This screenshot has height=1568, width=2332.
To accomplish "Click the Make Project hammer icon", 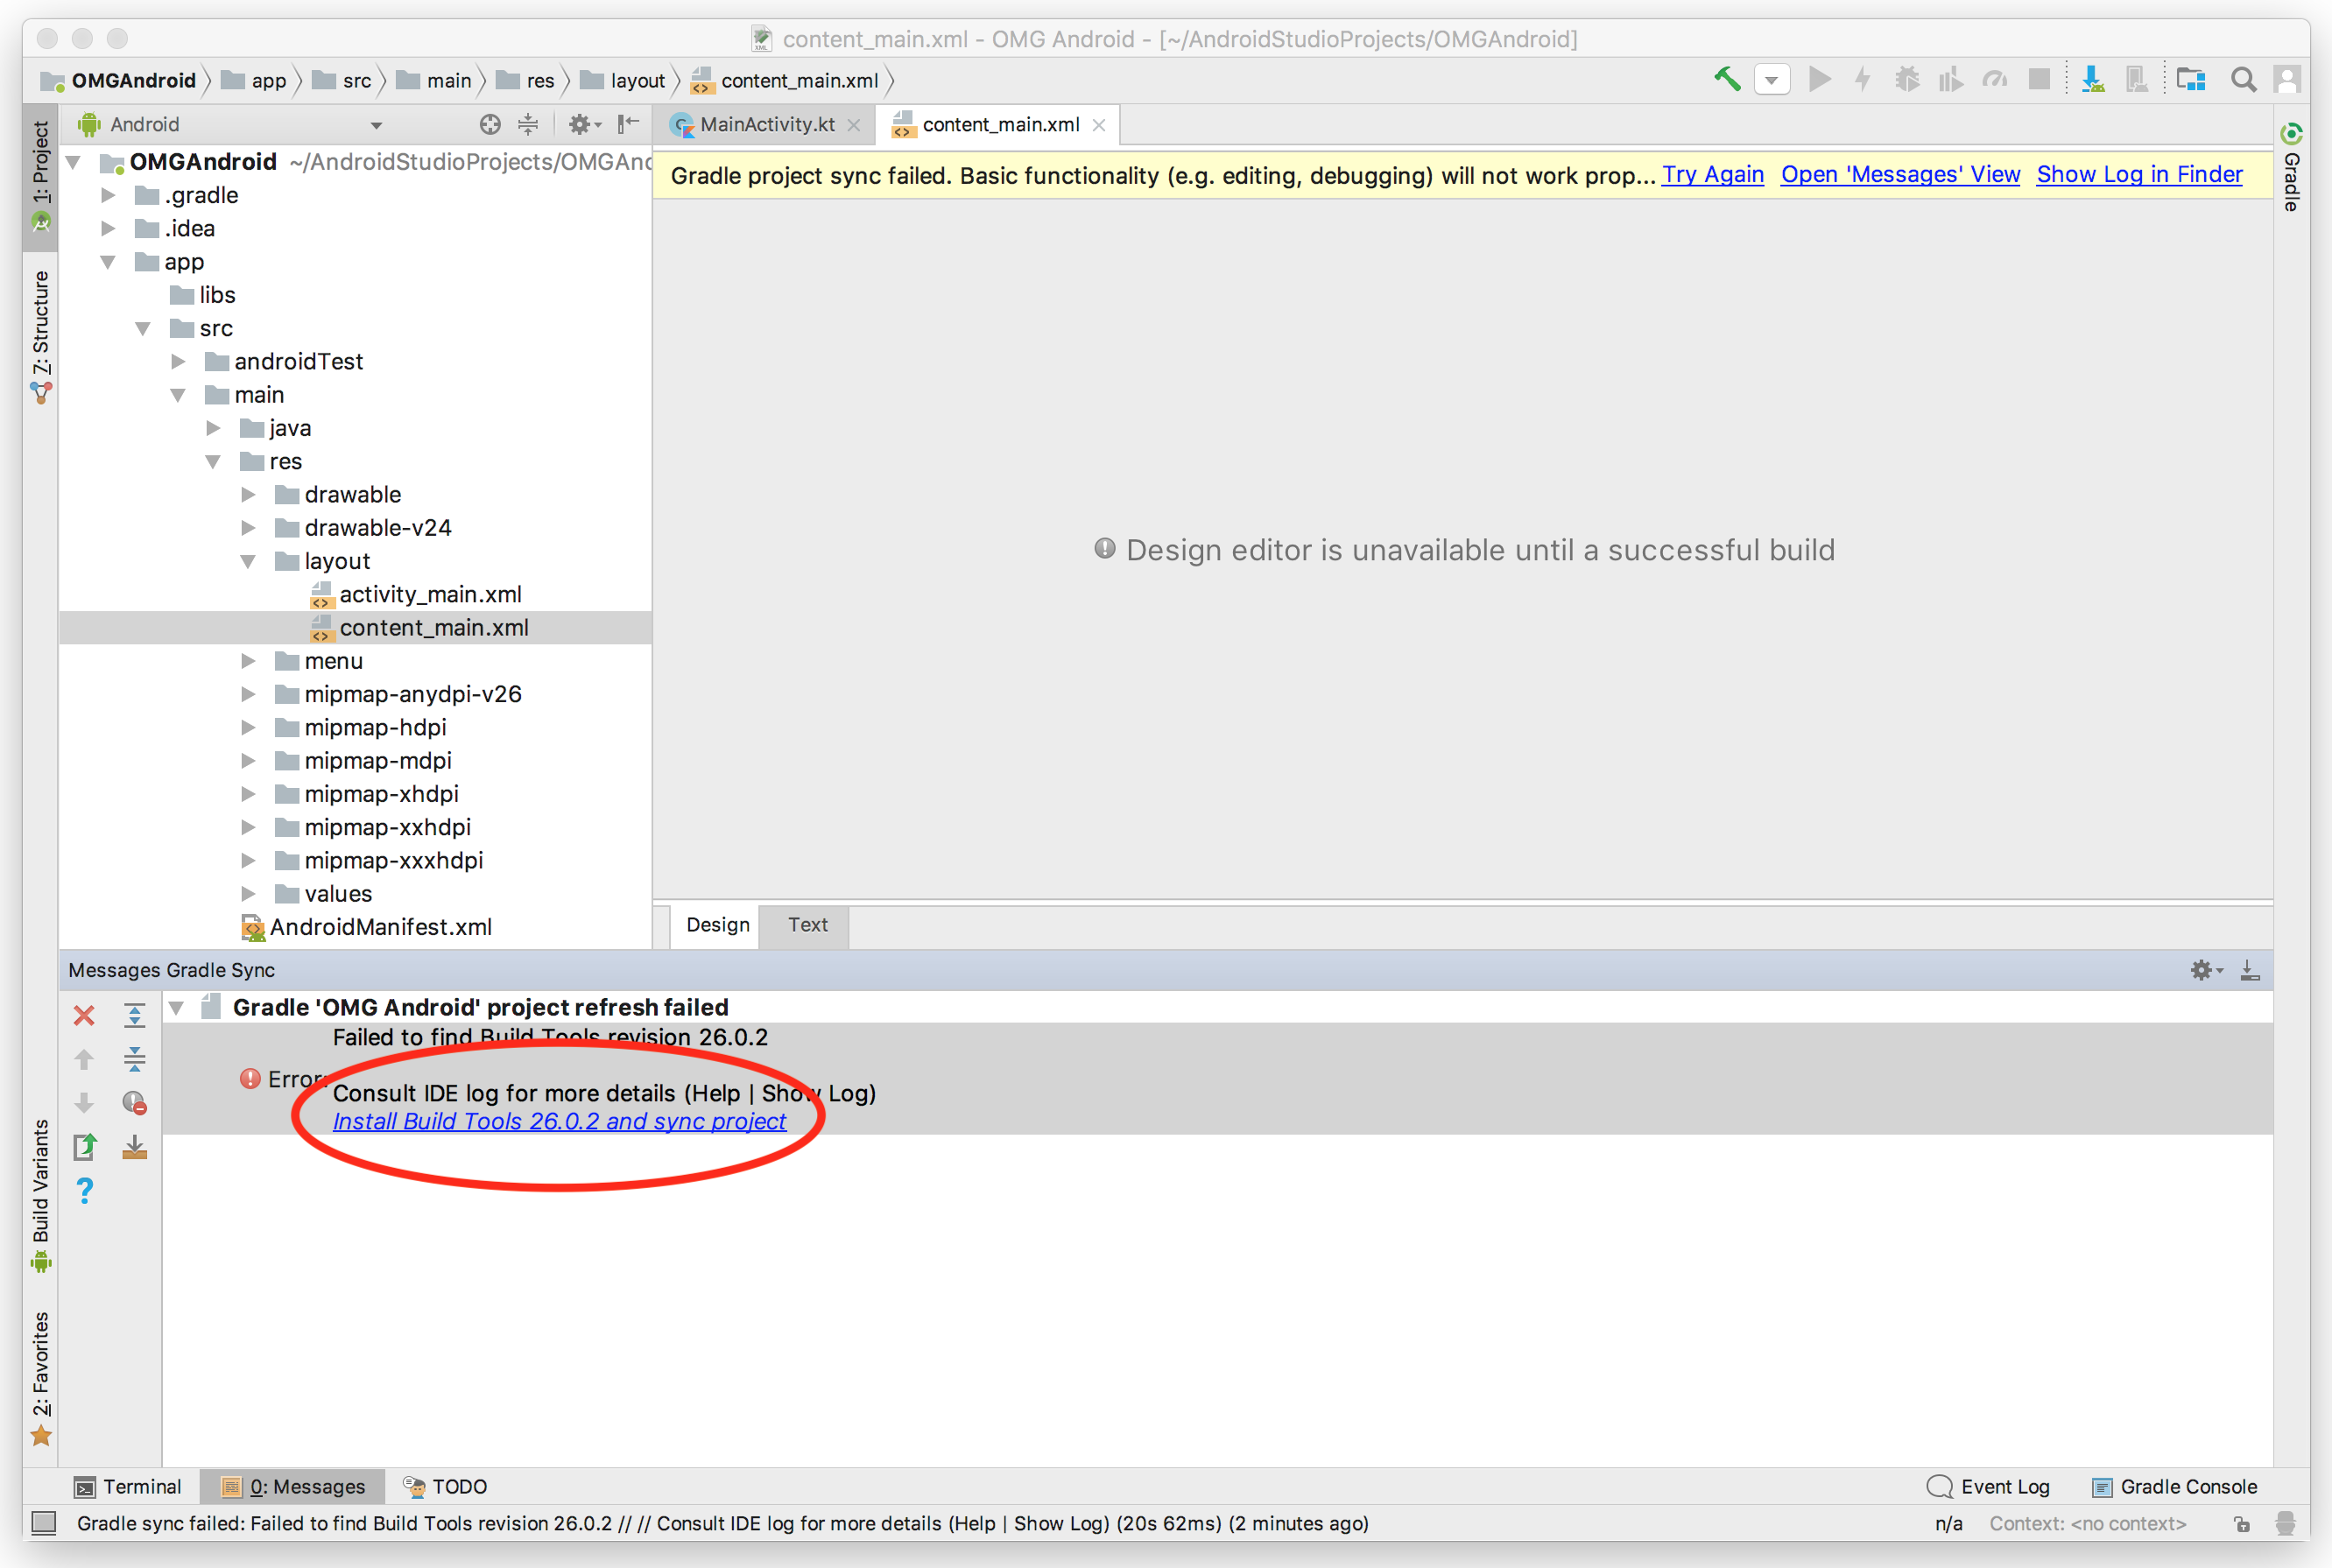I will 1726,79.
